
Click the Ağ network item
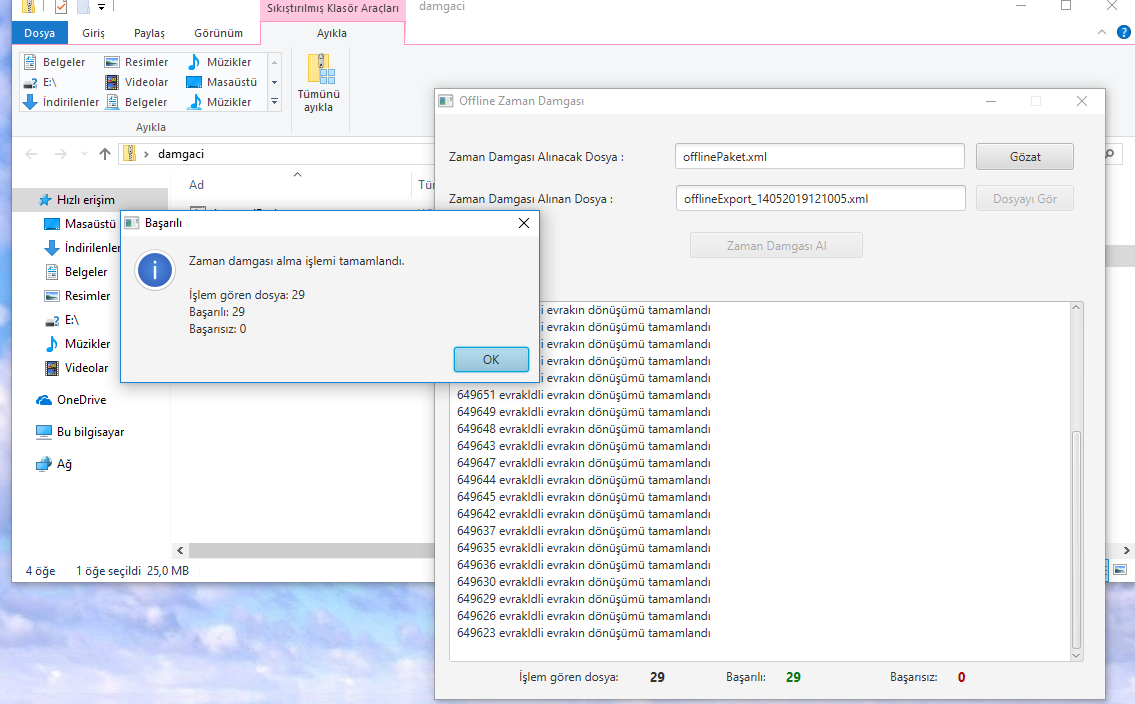pos(64,464)
